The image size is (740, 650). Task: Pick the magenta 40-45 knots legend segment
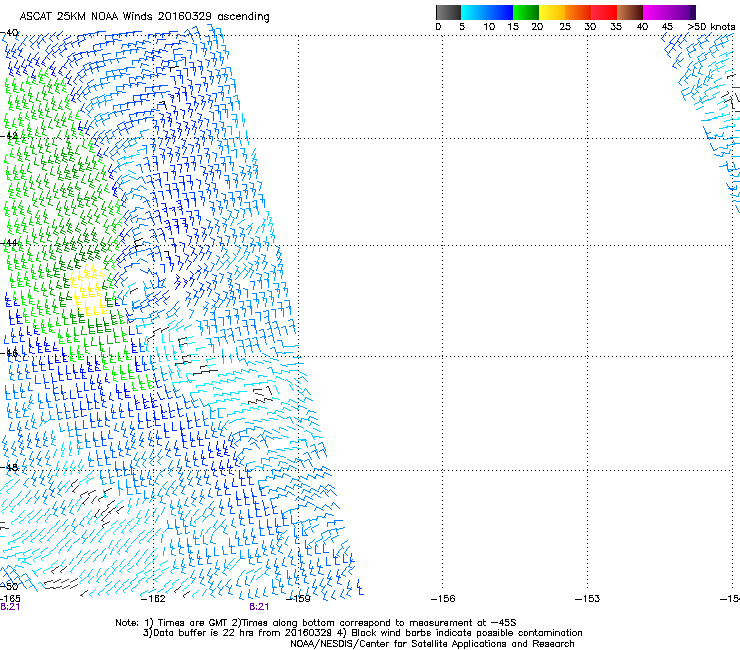(656, 12)
